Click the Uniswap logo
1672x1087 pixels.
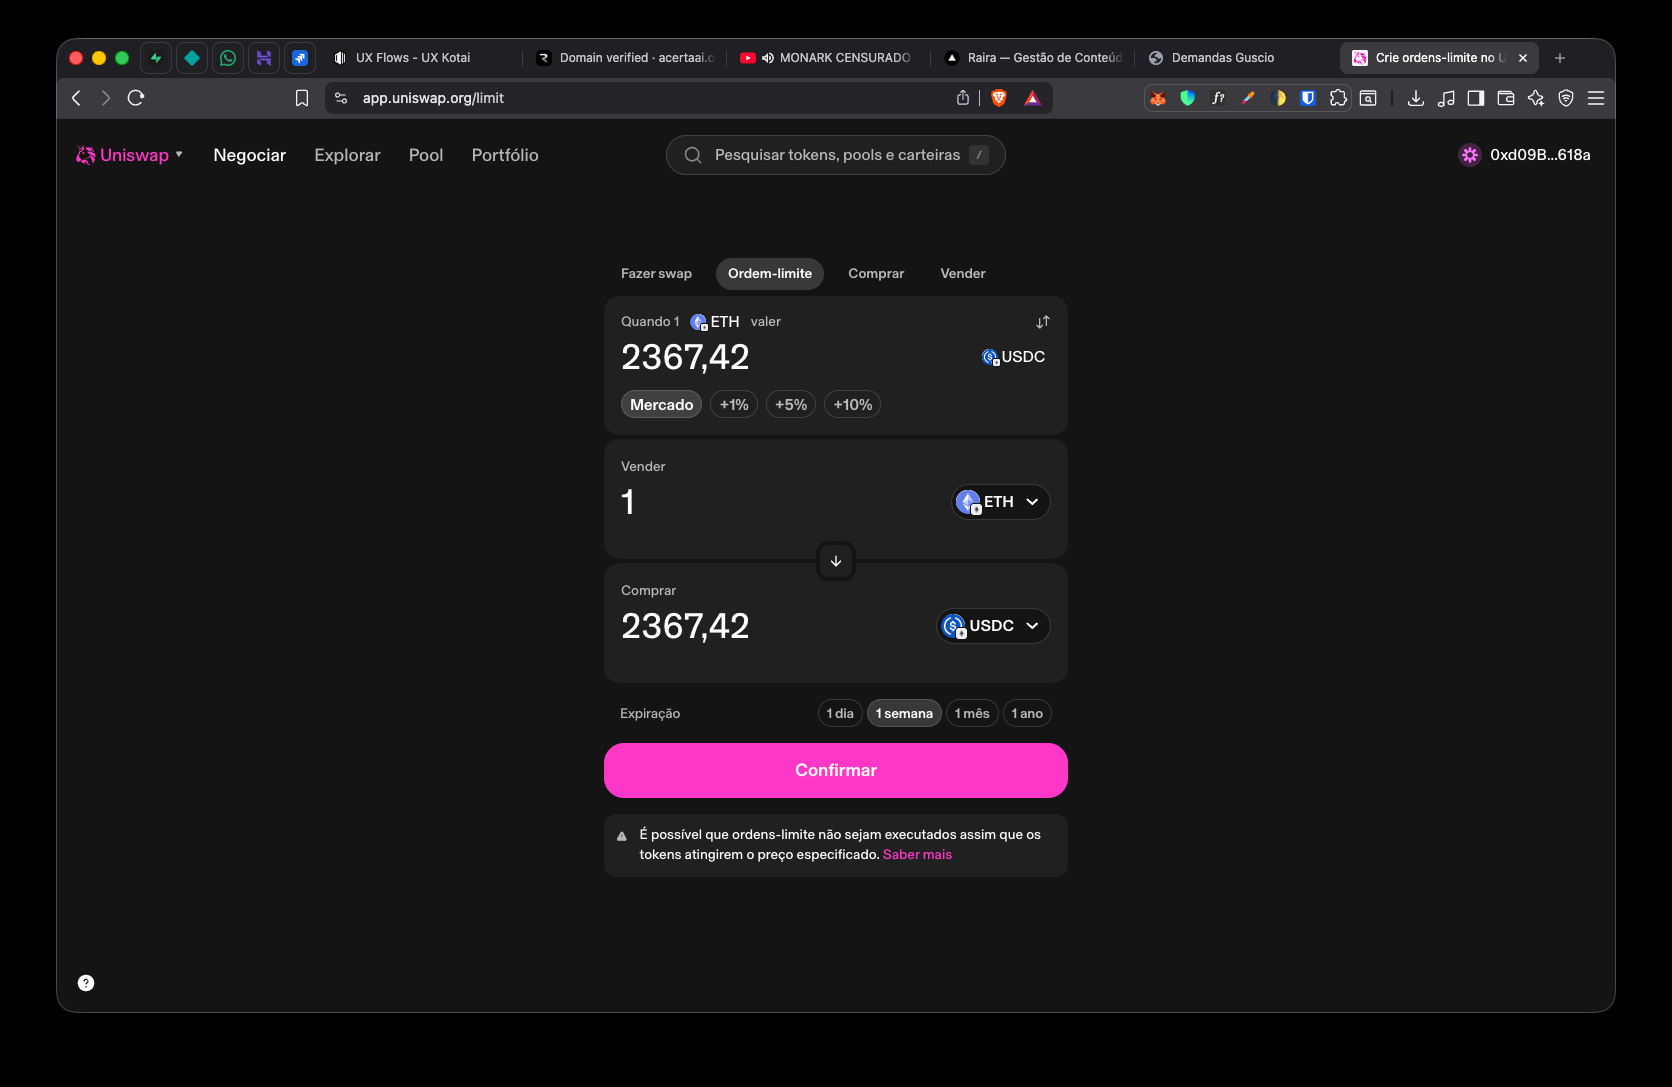tap(122, 155)
